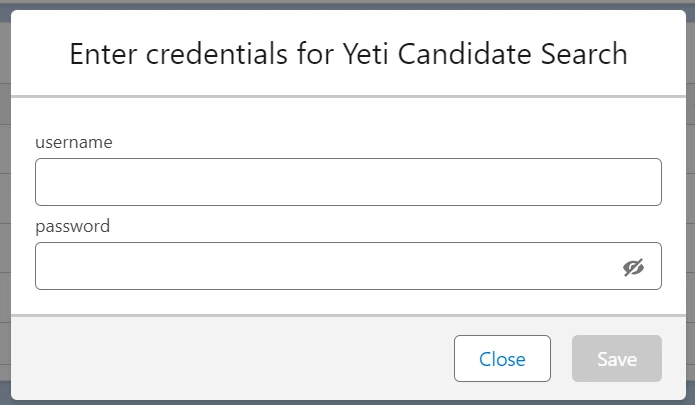Place cursor in the field under "username"
Viewport: 695px width, 405px height.
coord(348,182)
